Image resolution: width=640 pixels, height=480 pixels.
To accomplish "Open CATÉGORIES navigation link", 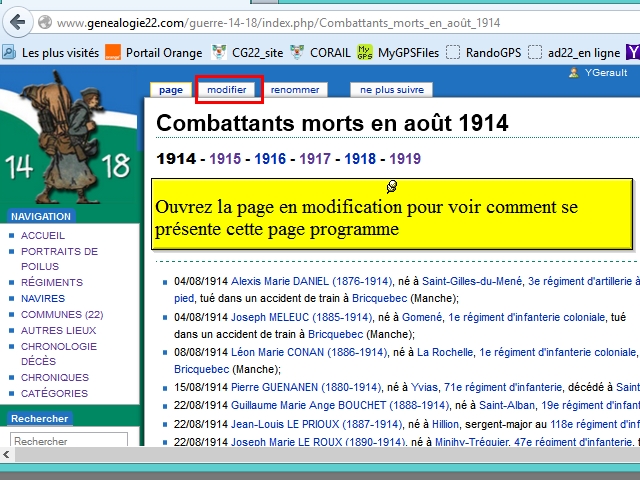I will 54,393.
